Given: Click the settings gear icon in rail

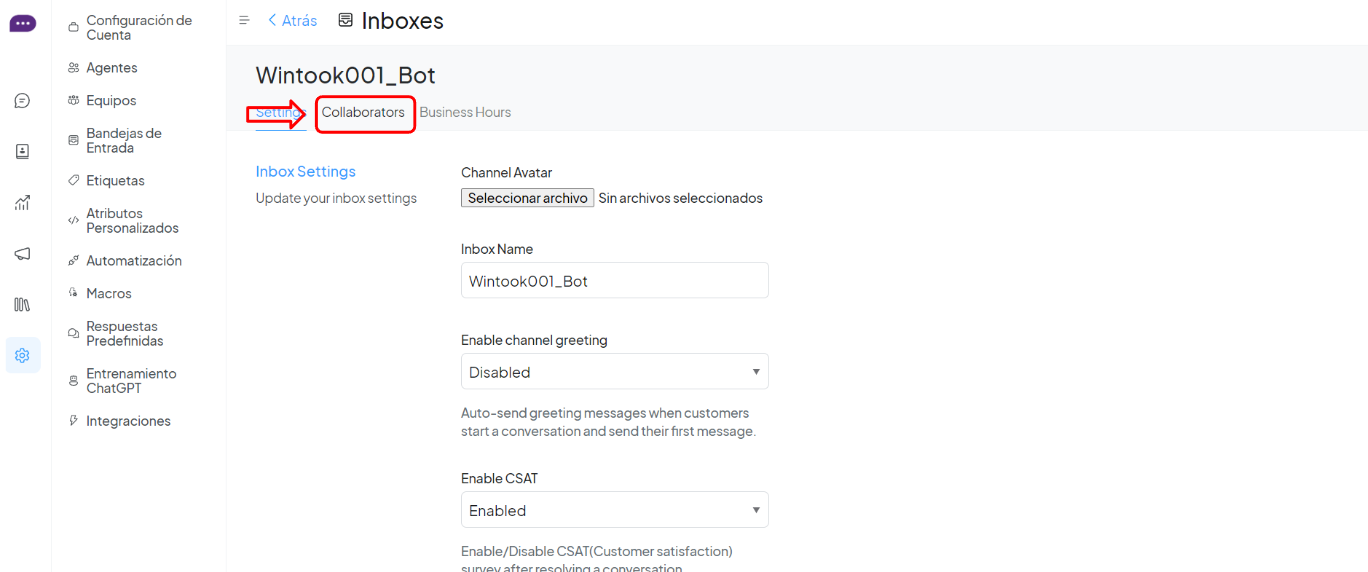Looking at the screenshot, I should [x=22, y=355].
